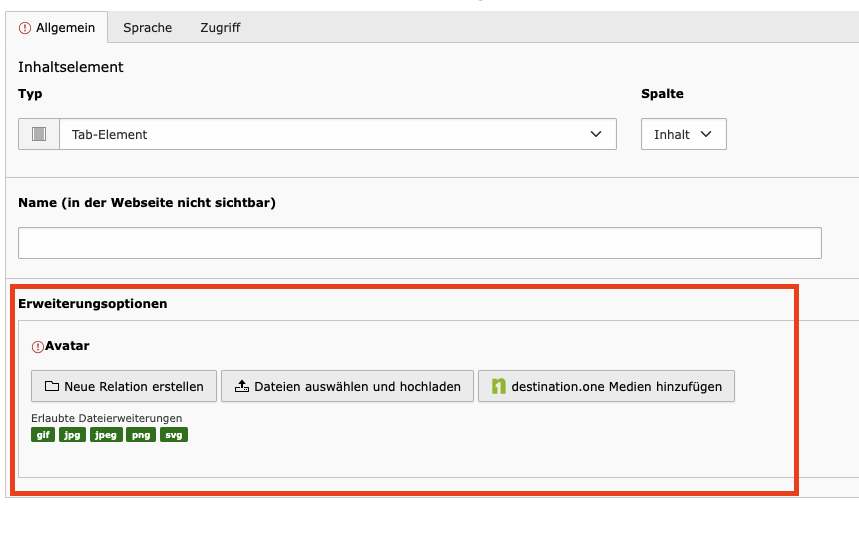This screenshot has height=543, width=859.
Task: Click the upload icon in Dateien auswählen
Action: (242, 386)
